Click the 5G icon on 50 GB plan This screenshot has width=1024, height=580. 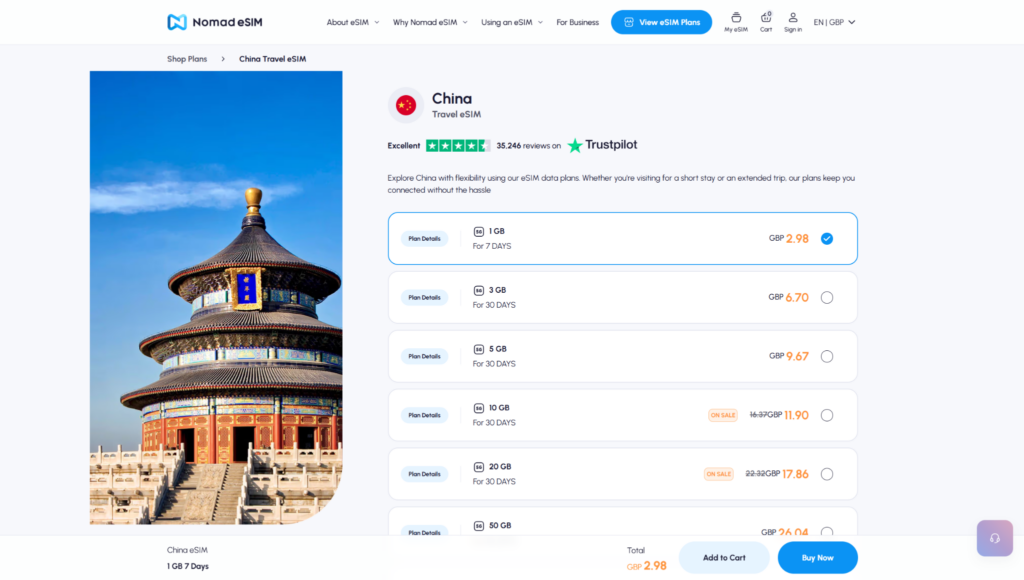(x=479, y=525)
